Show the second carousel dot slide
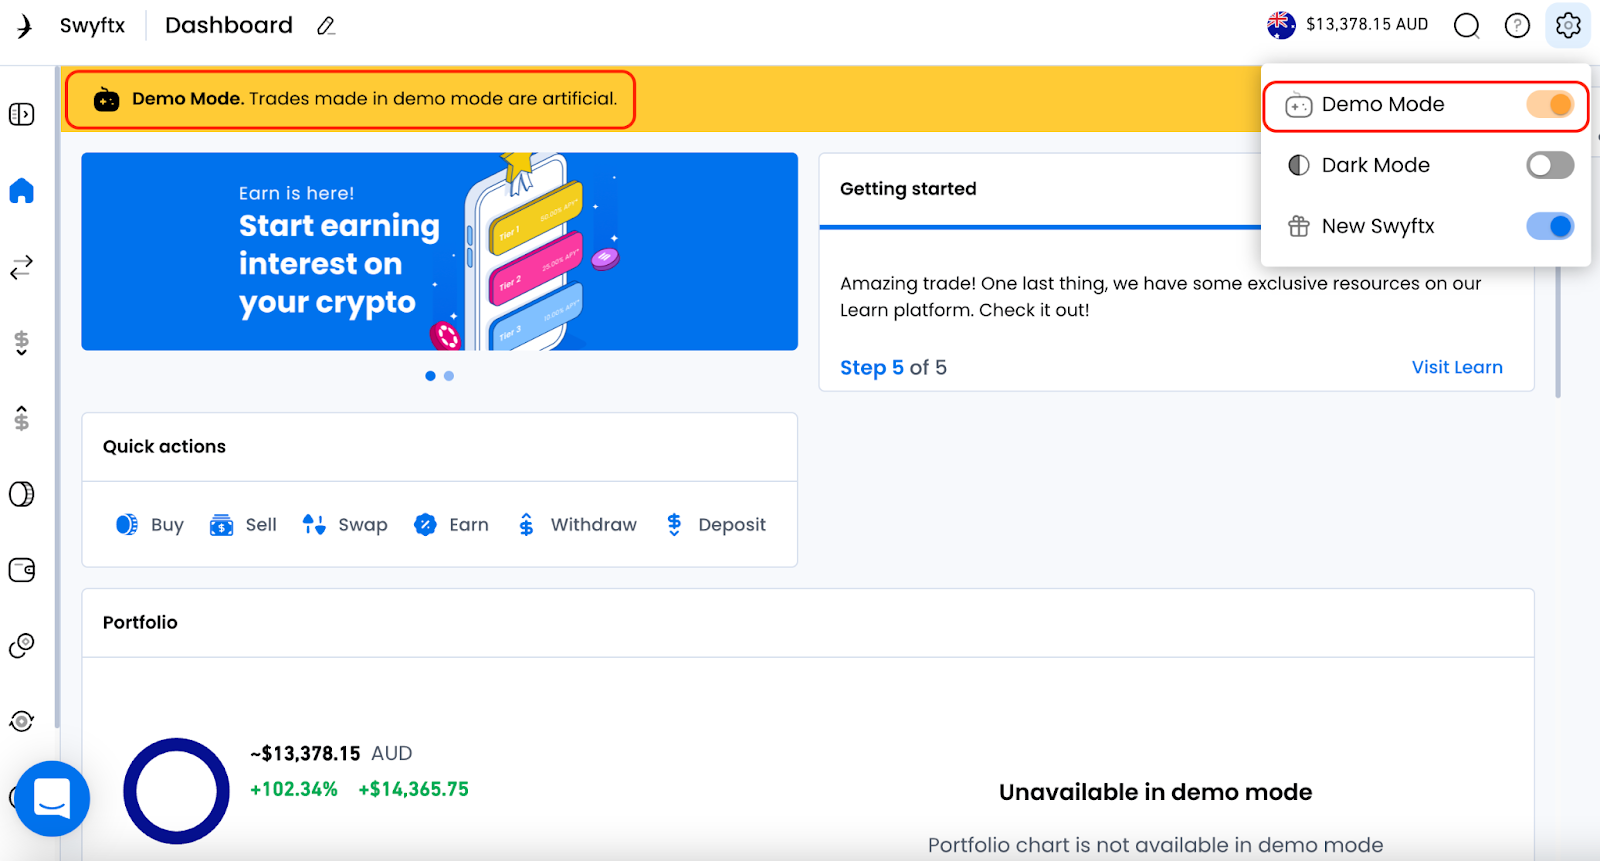 click(x=449, y=376)
